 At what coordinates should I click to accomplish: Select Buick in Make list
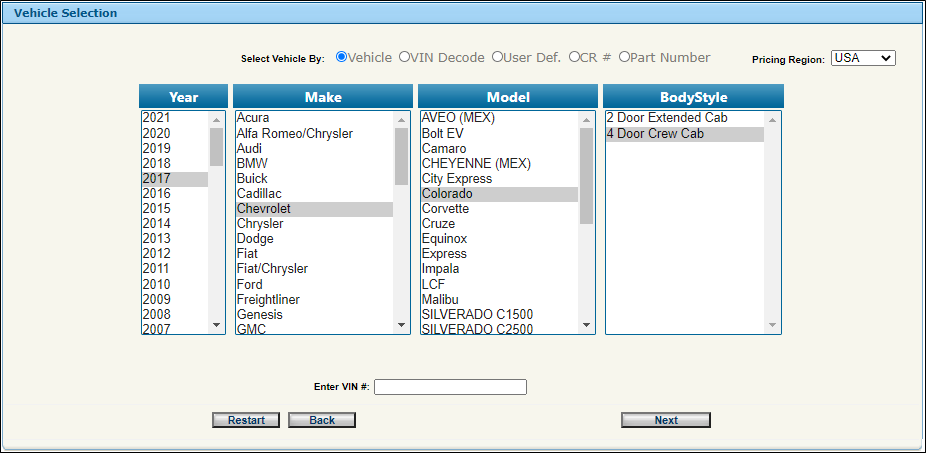[x=314, y=178]
